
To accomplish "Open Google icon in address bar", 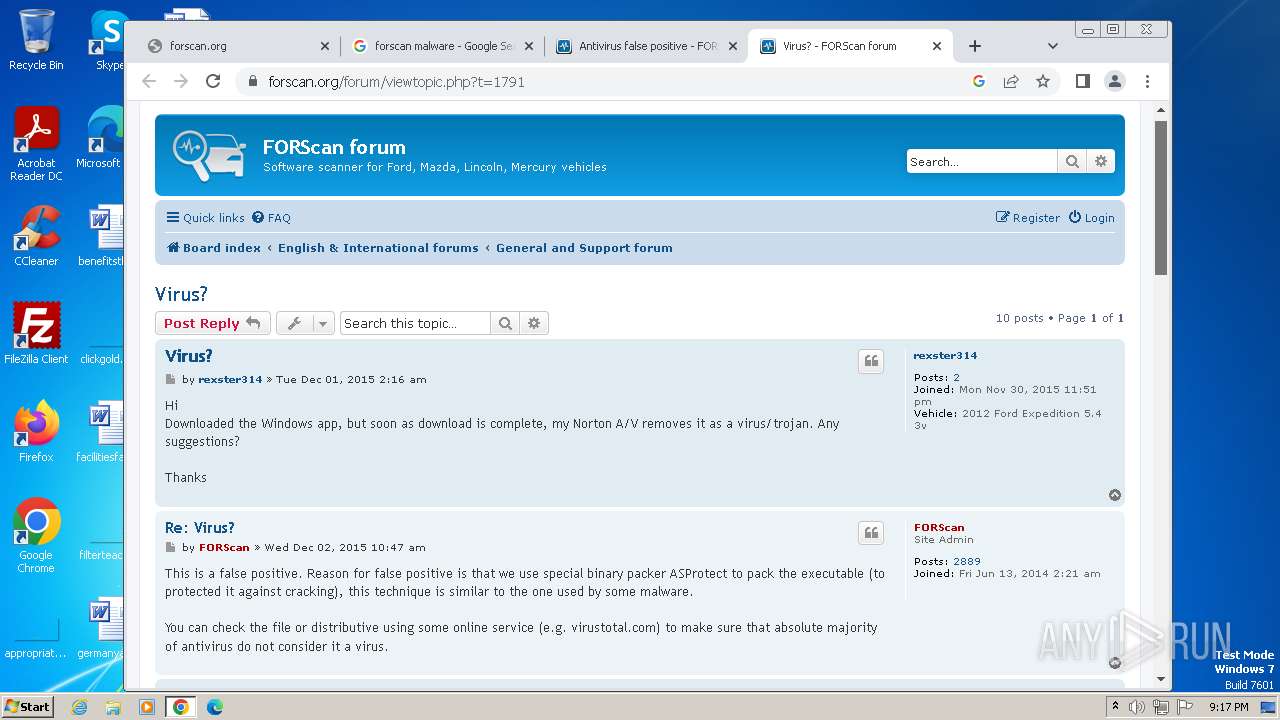I will (979, 81).
